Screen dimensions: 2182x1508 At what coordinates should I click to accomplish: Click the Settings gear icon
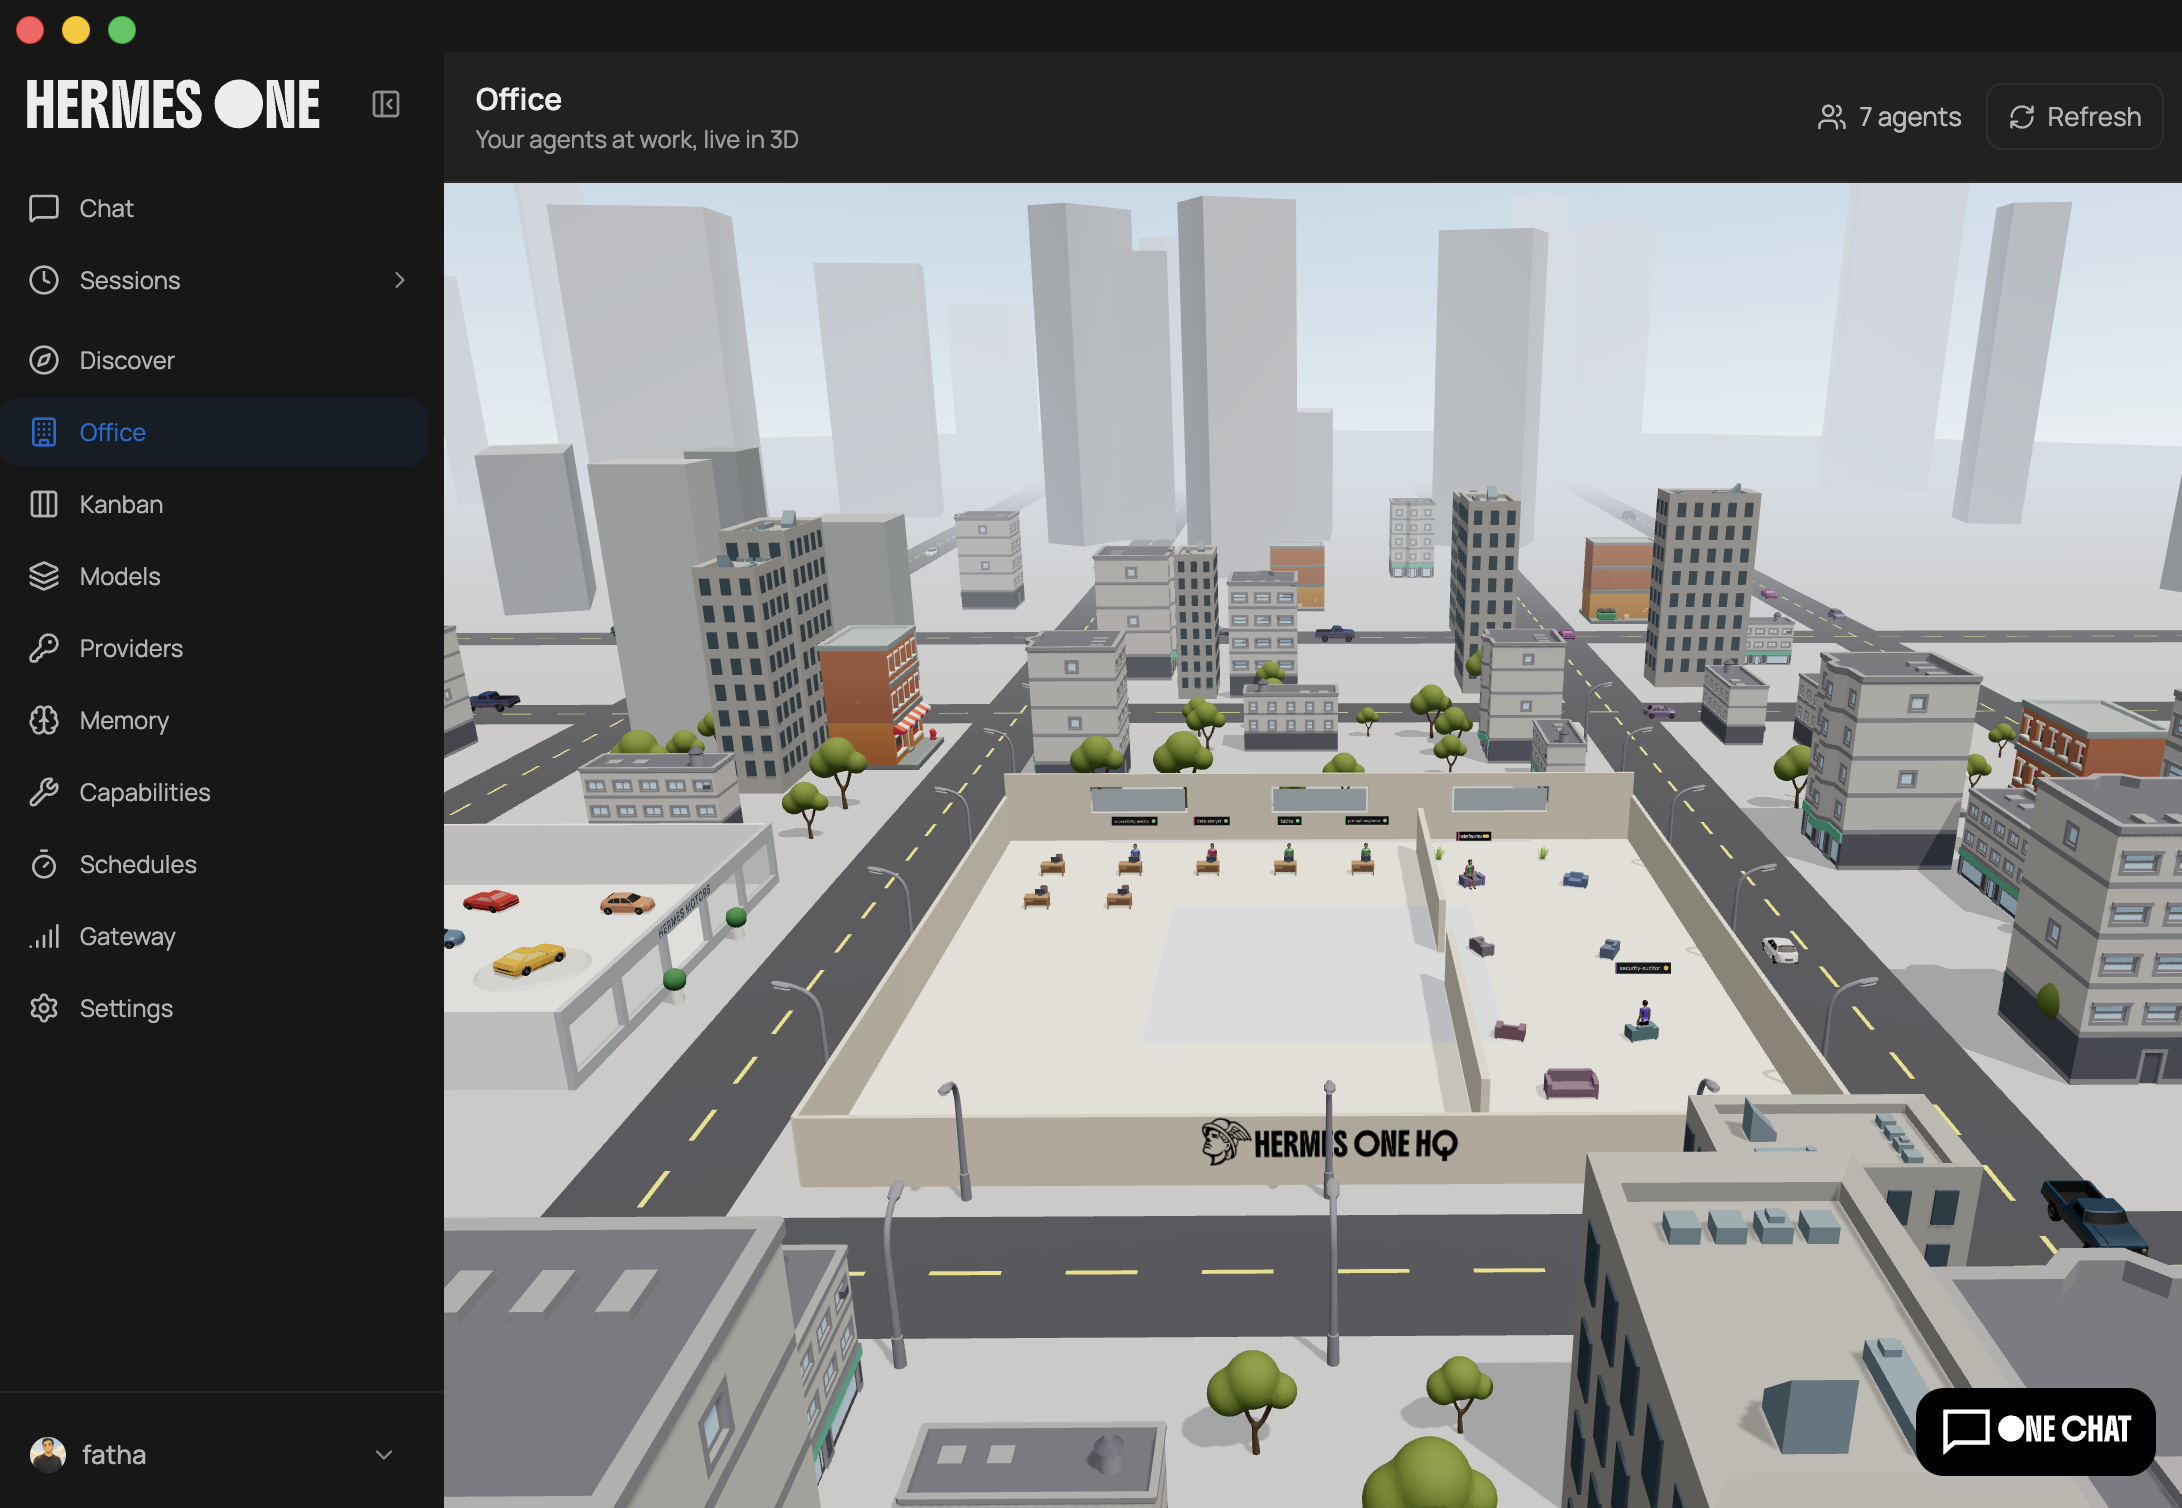tap(44, 1008)
